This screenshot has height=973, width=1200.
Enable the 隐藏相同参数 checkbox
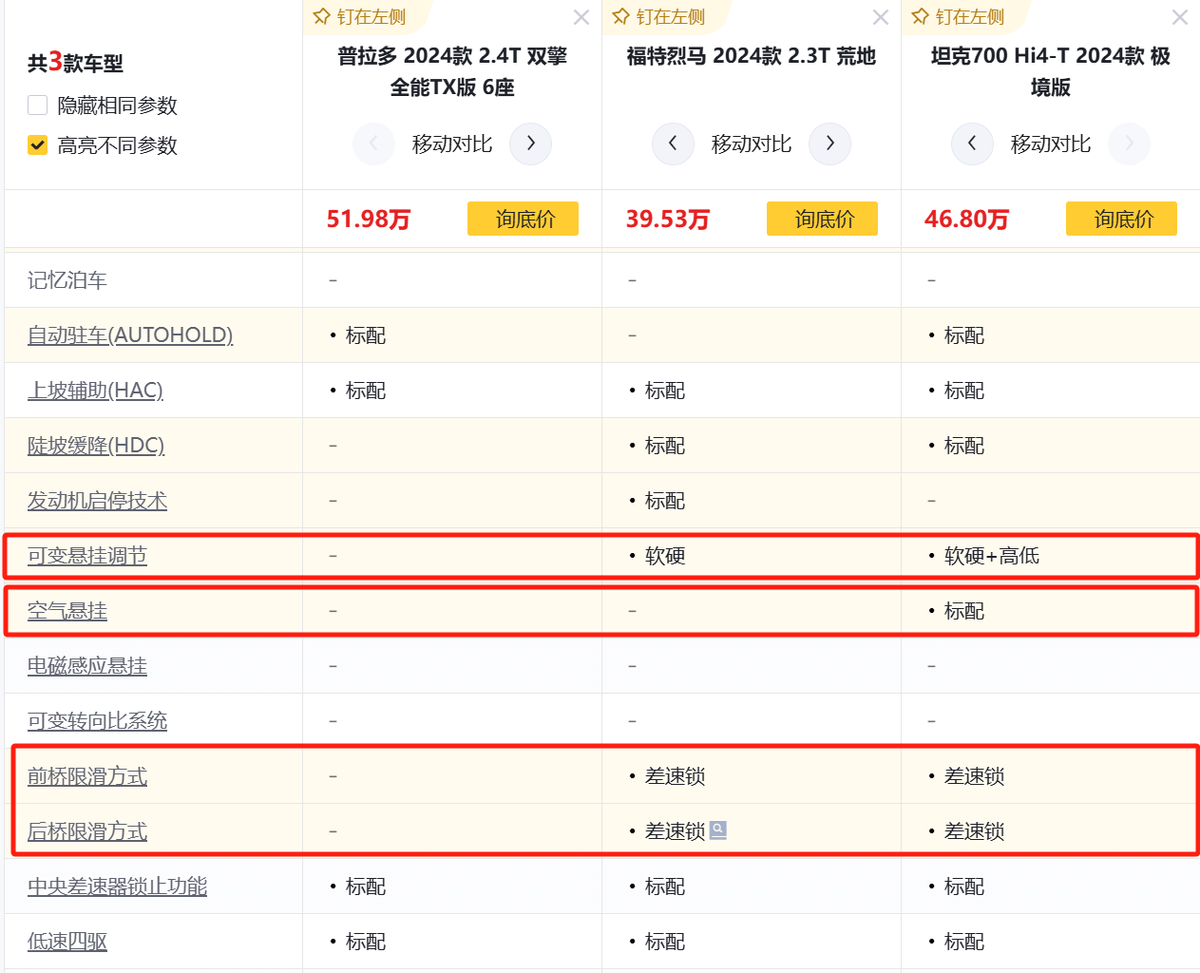(37, 104)
